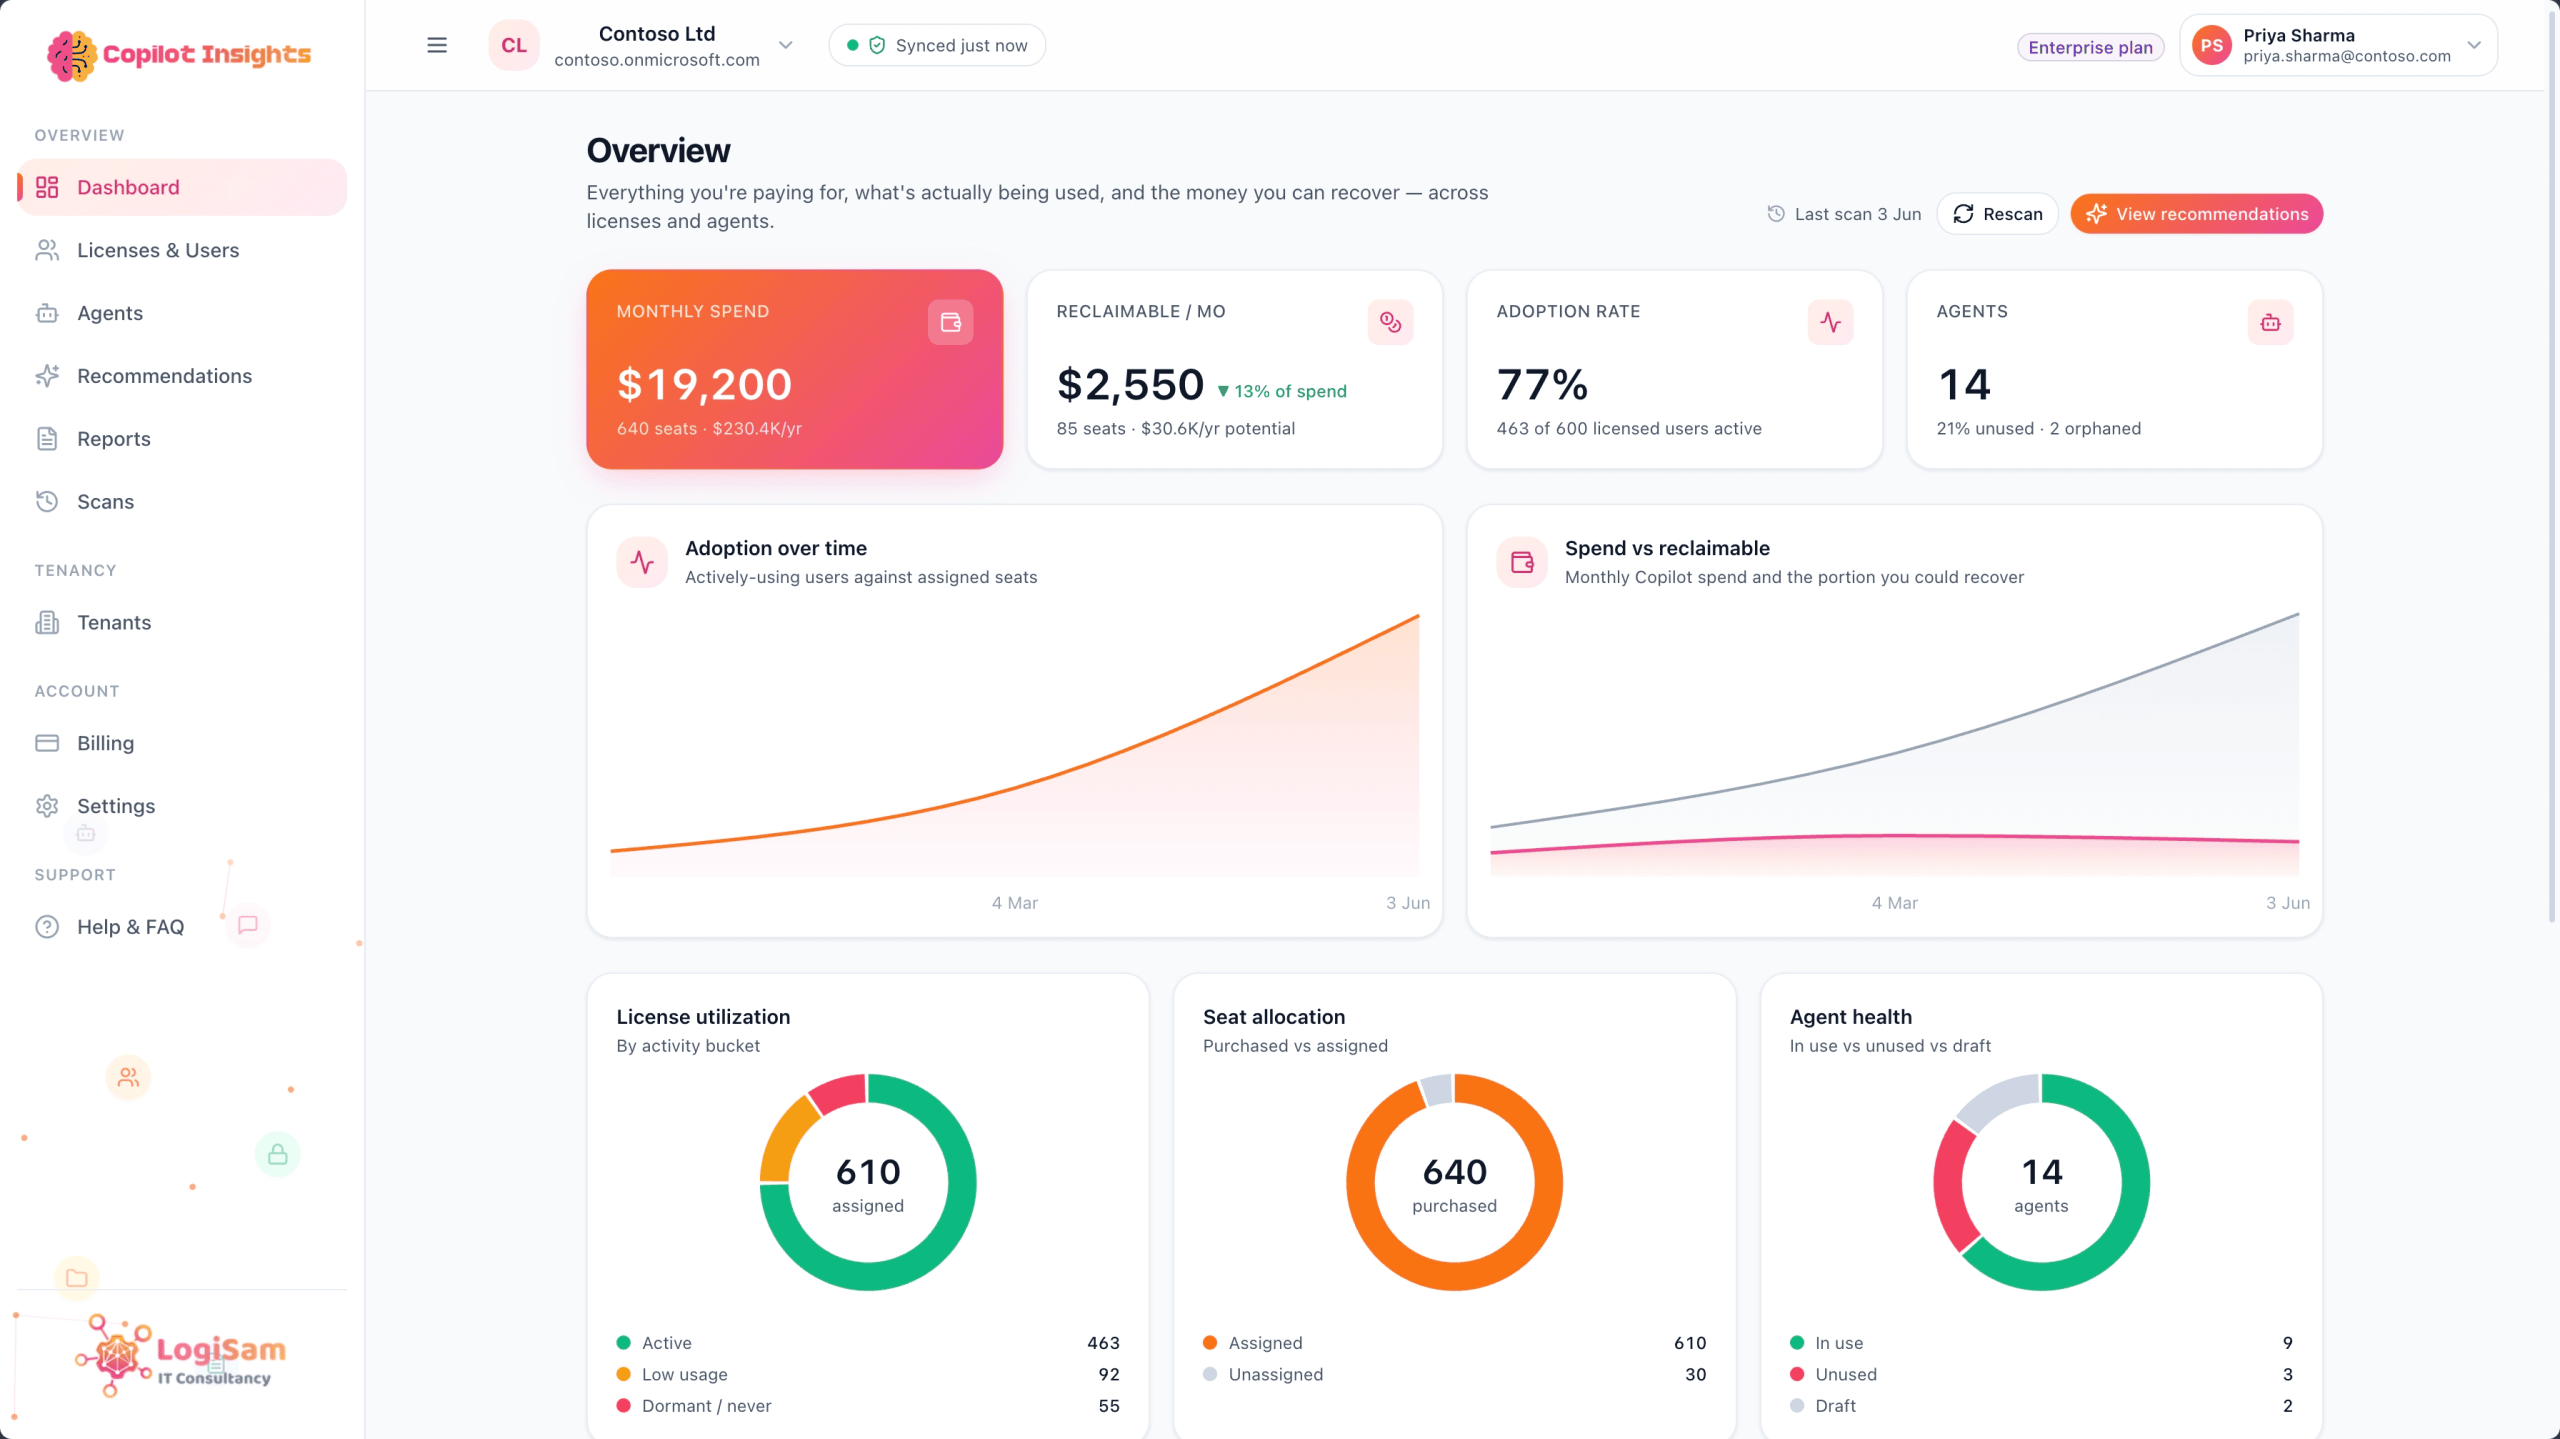The width and height of the screenshot is (2560, 1439).
Task: Click the Agent health donut chart center
Action: pos(2041,1182)
